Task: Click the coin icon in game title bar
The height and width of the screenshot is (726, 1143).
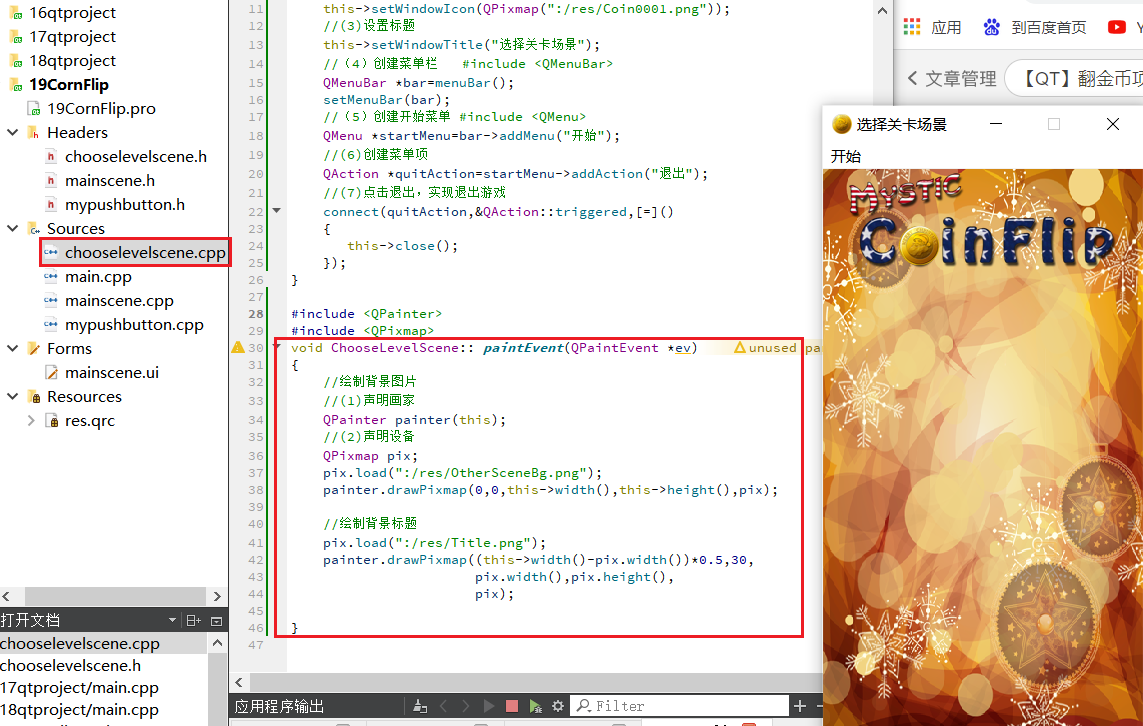Action: click(841, 124)
